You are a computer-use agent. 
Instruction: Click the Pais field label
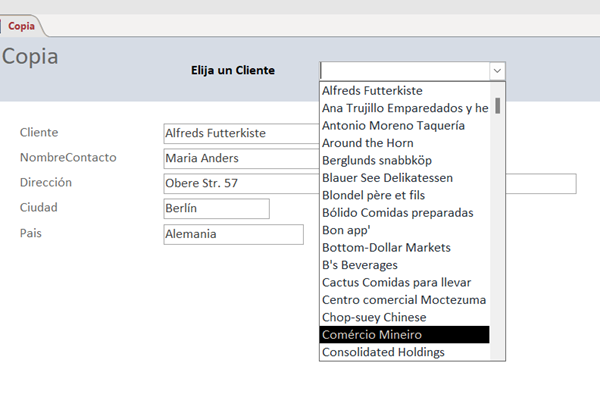[x=31, y=233]
